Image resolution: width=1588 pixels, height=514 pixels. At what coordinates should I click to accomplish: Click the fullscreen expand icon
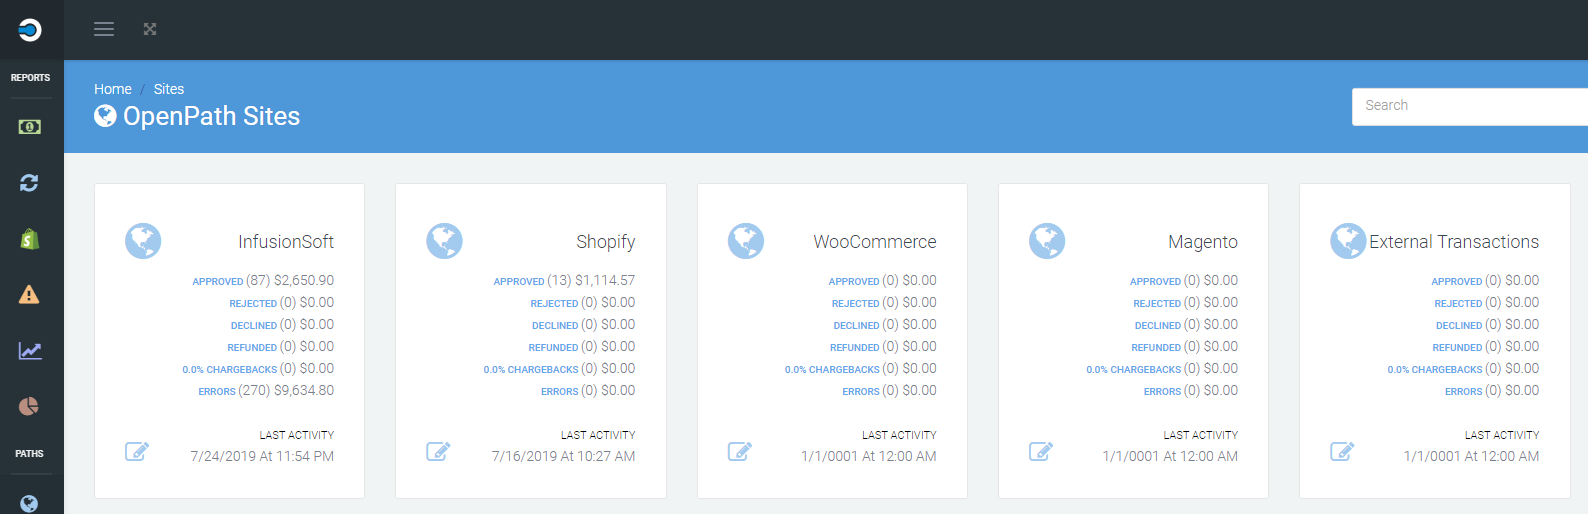(150, 29)
